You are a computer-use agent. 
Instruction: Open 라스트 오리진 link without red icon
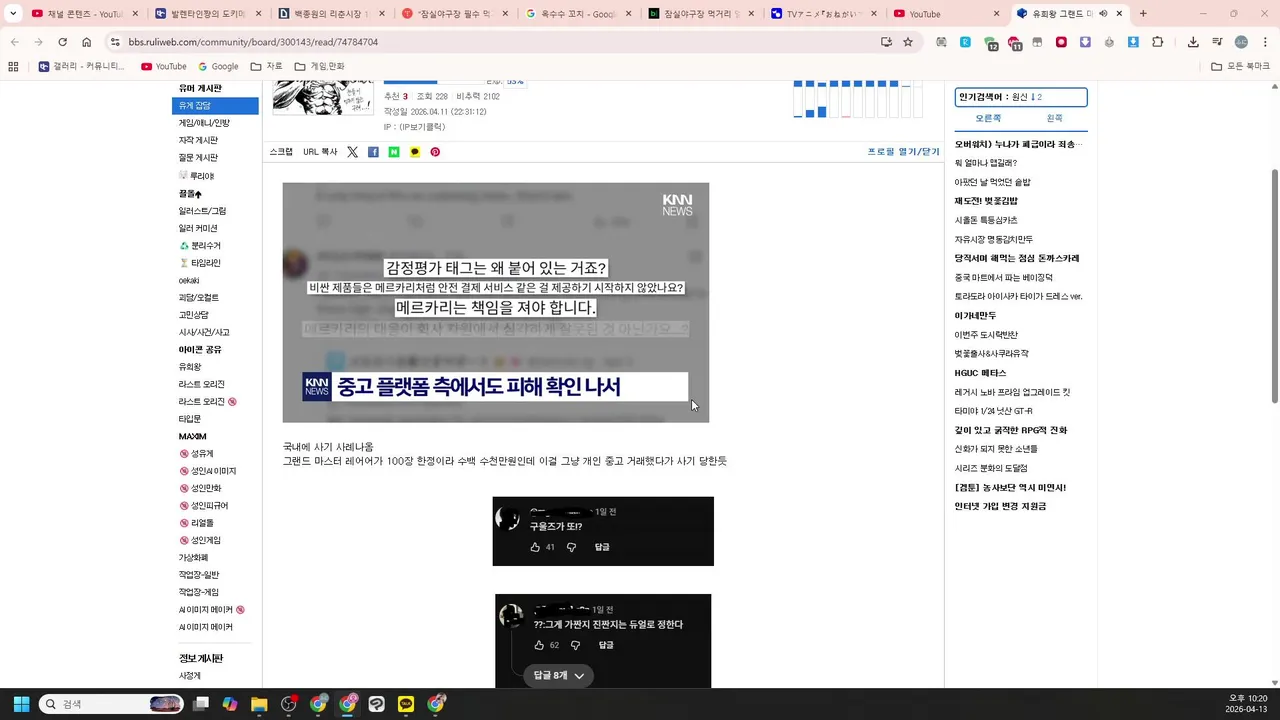[x=201, y=384]
